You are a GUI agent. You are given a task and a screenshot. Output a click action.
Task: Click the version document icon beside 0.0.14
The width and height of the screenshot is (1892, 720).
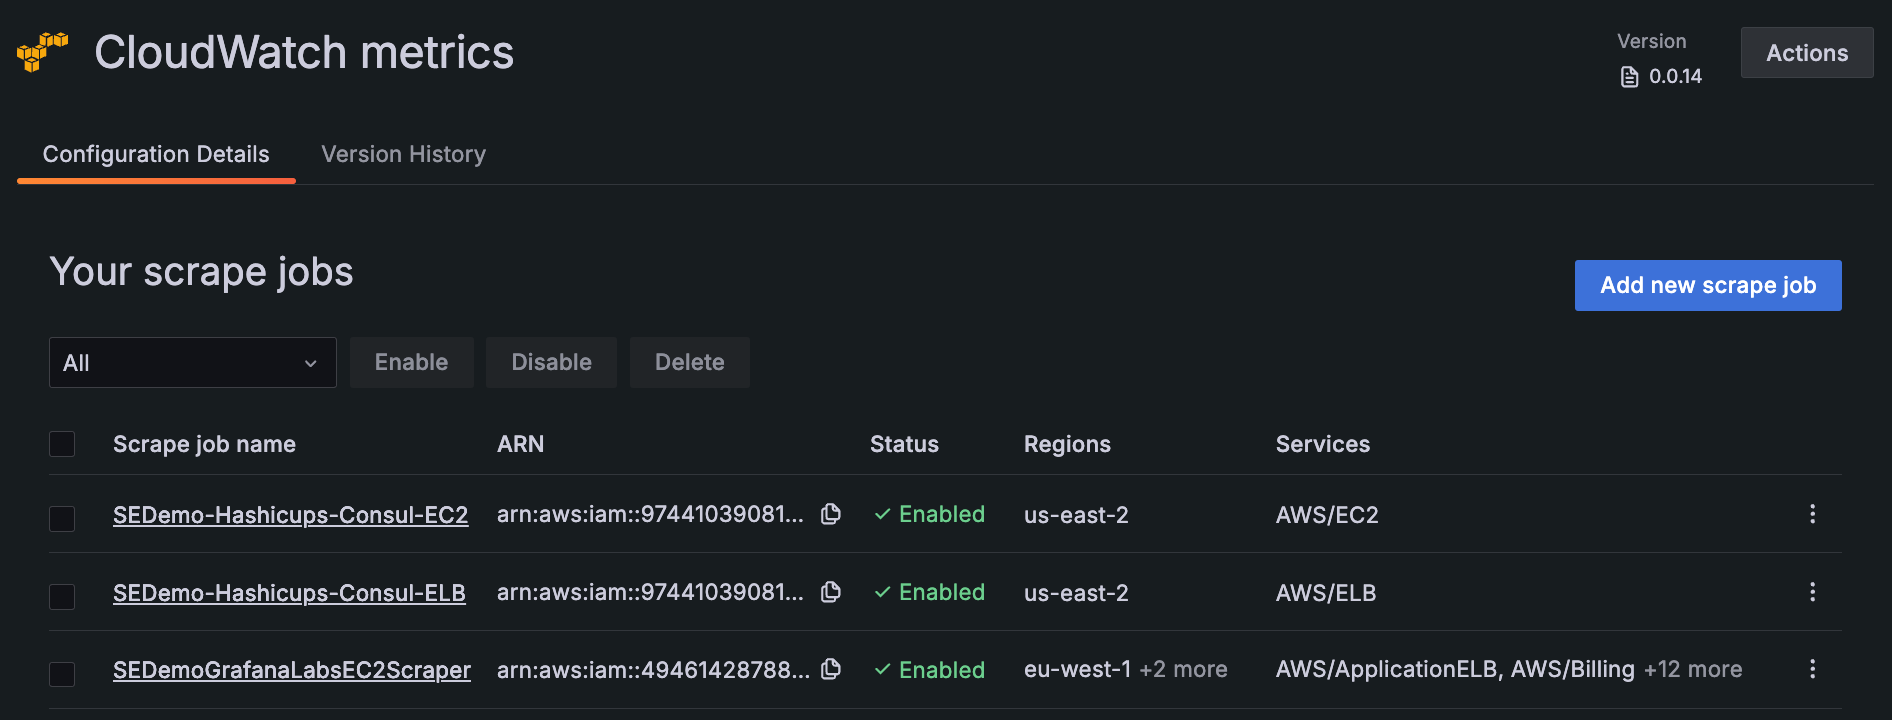tap(1628, 75)
